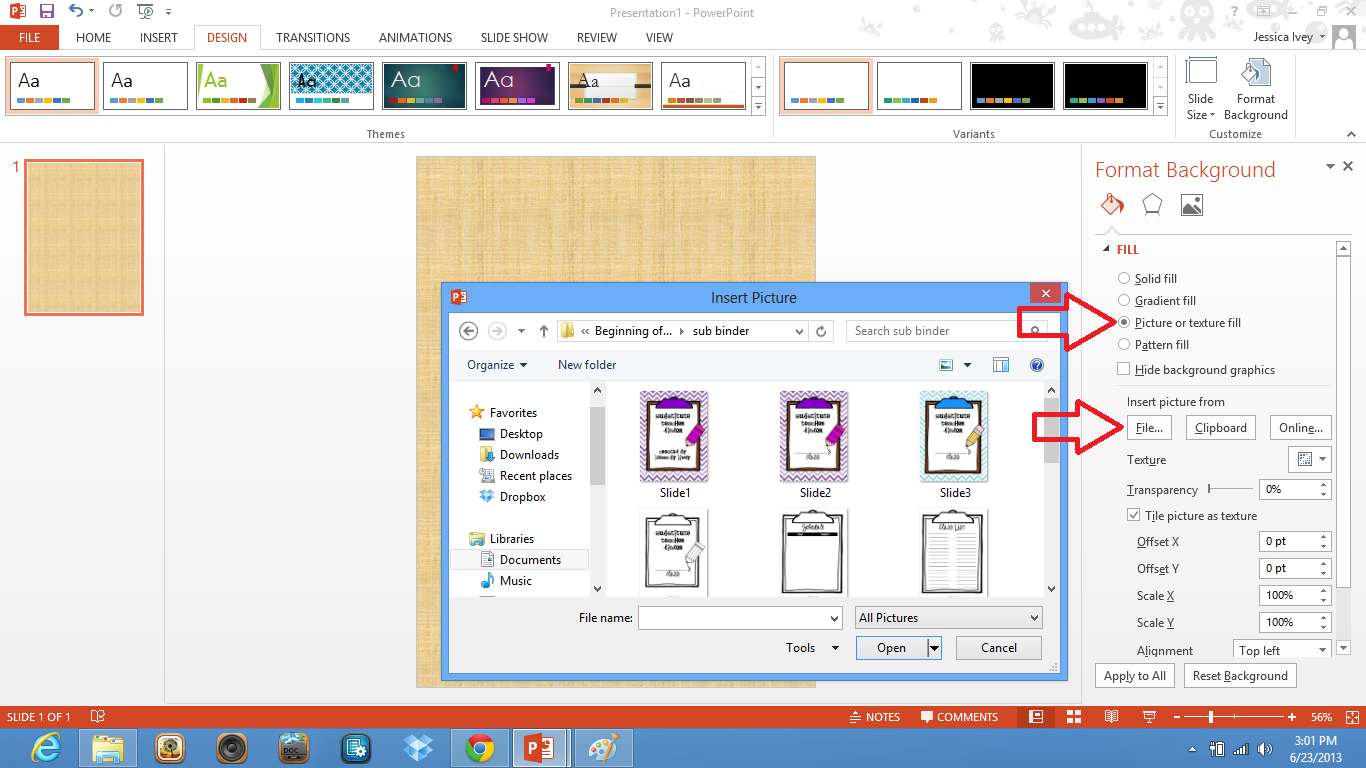1366x768 pixels.
Task: Refresh the sub binder folder listing
Action: (822, 331)
